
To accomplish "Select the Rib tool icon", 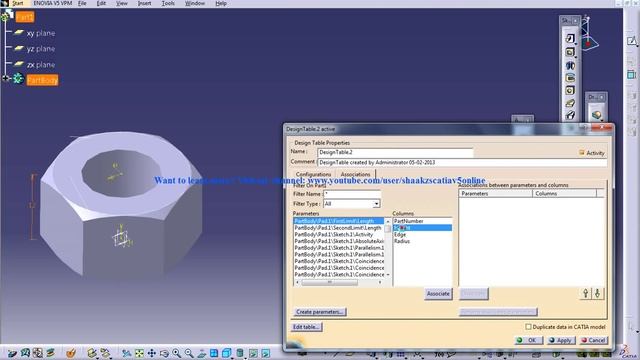I will point(570,103).
